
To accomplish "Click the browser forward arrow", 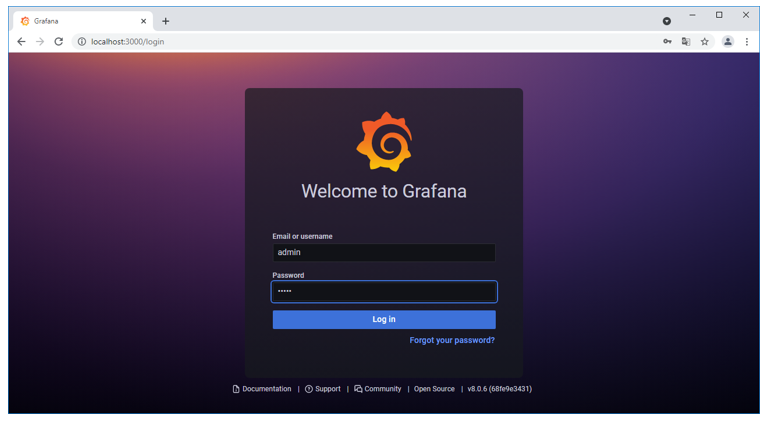I will 40,42.
